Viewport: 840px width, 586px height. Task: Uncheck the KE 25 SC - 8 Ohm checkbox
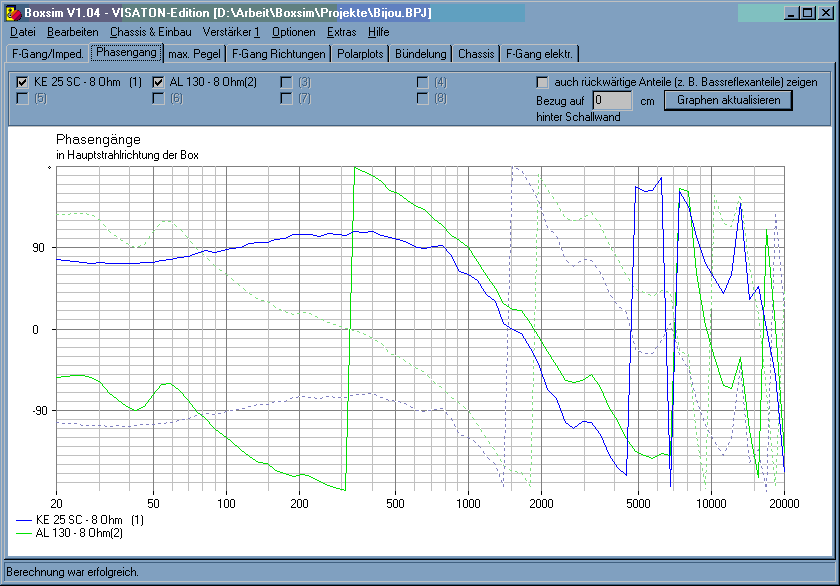pos(23,82)
